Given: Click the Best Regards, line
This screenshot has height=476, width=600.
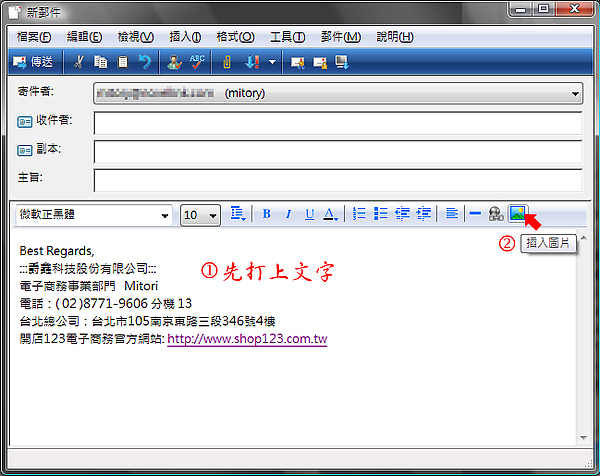Looking at the screenshot, I should pos(57,251).
